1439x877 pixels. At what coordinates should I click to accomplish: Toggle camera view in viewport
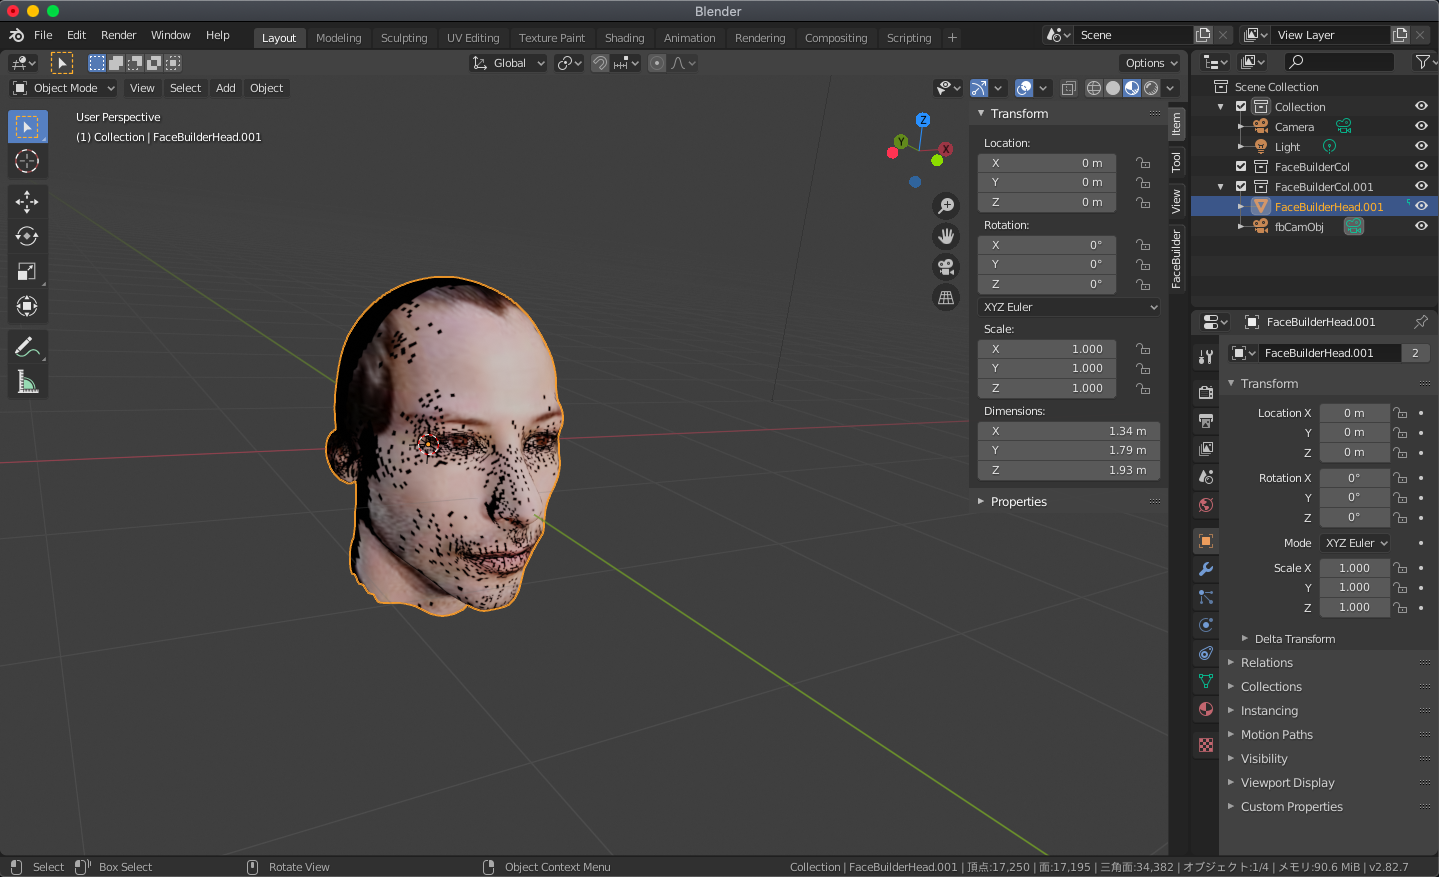(945, 267)
